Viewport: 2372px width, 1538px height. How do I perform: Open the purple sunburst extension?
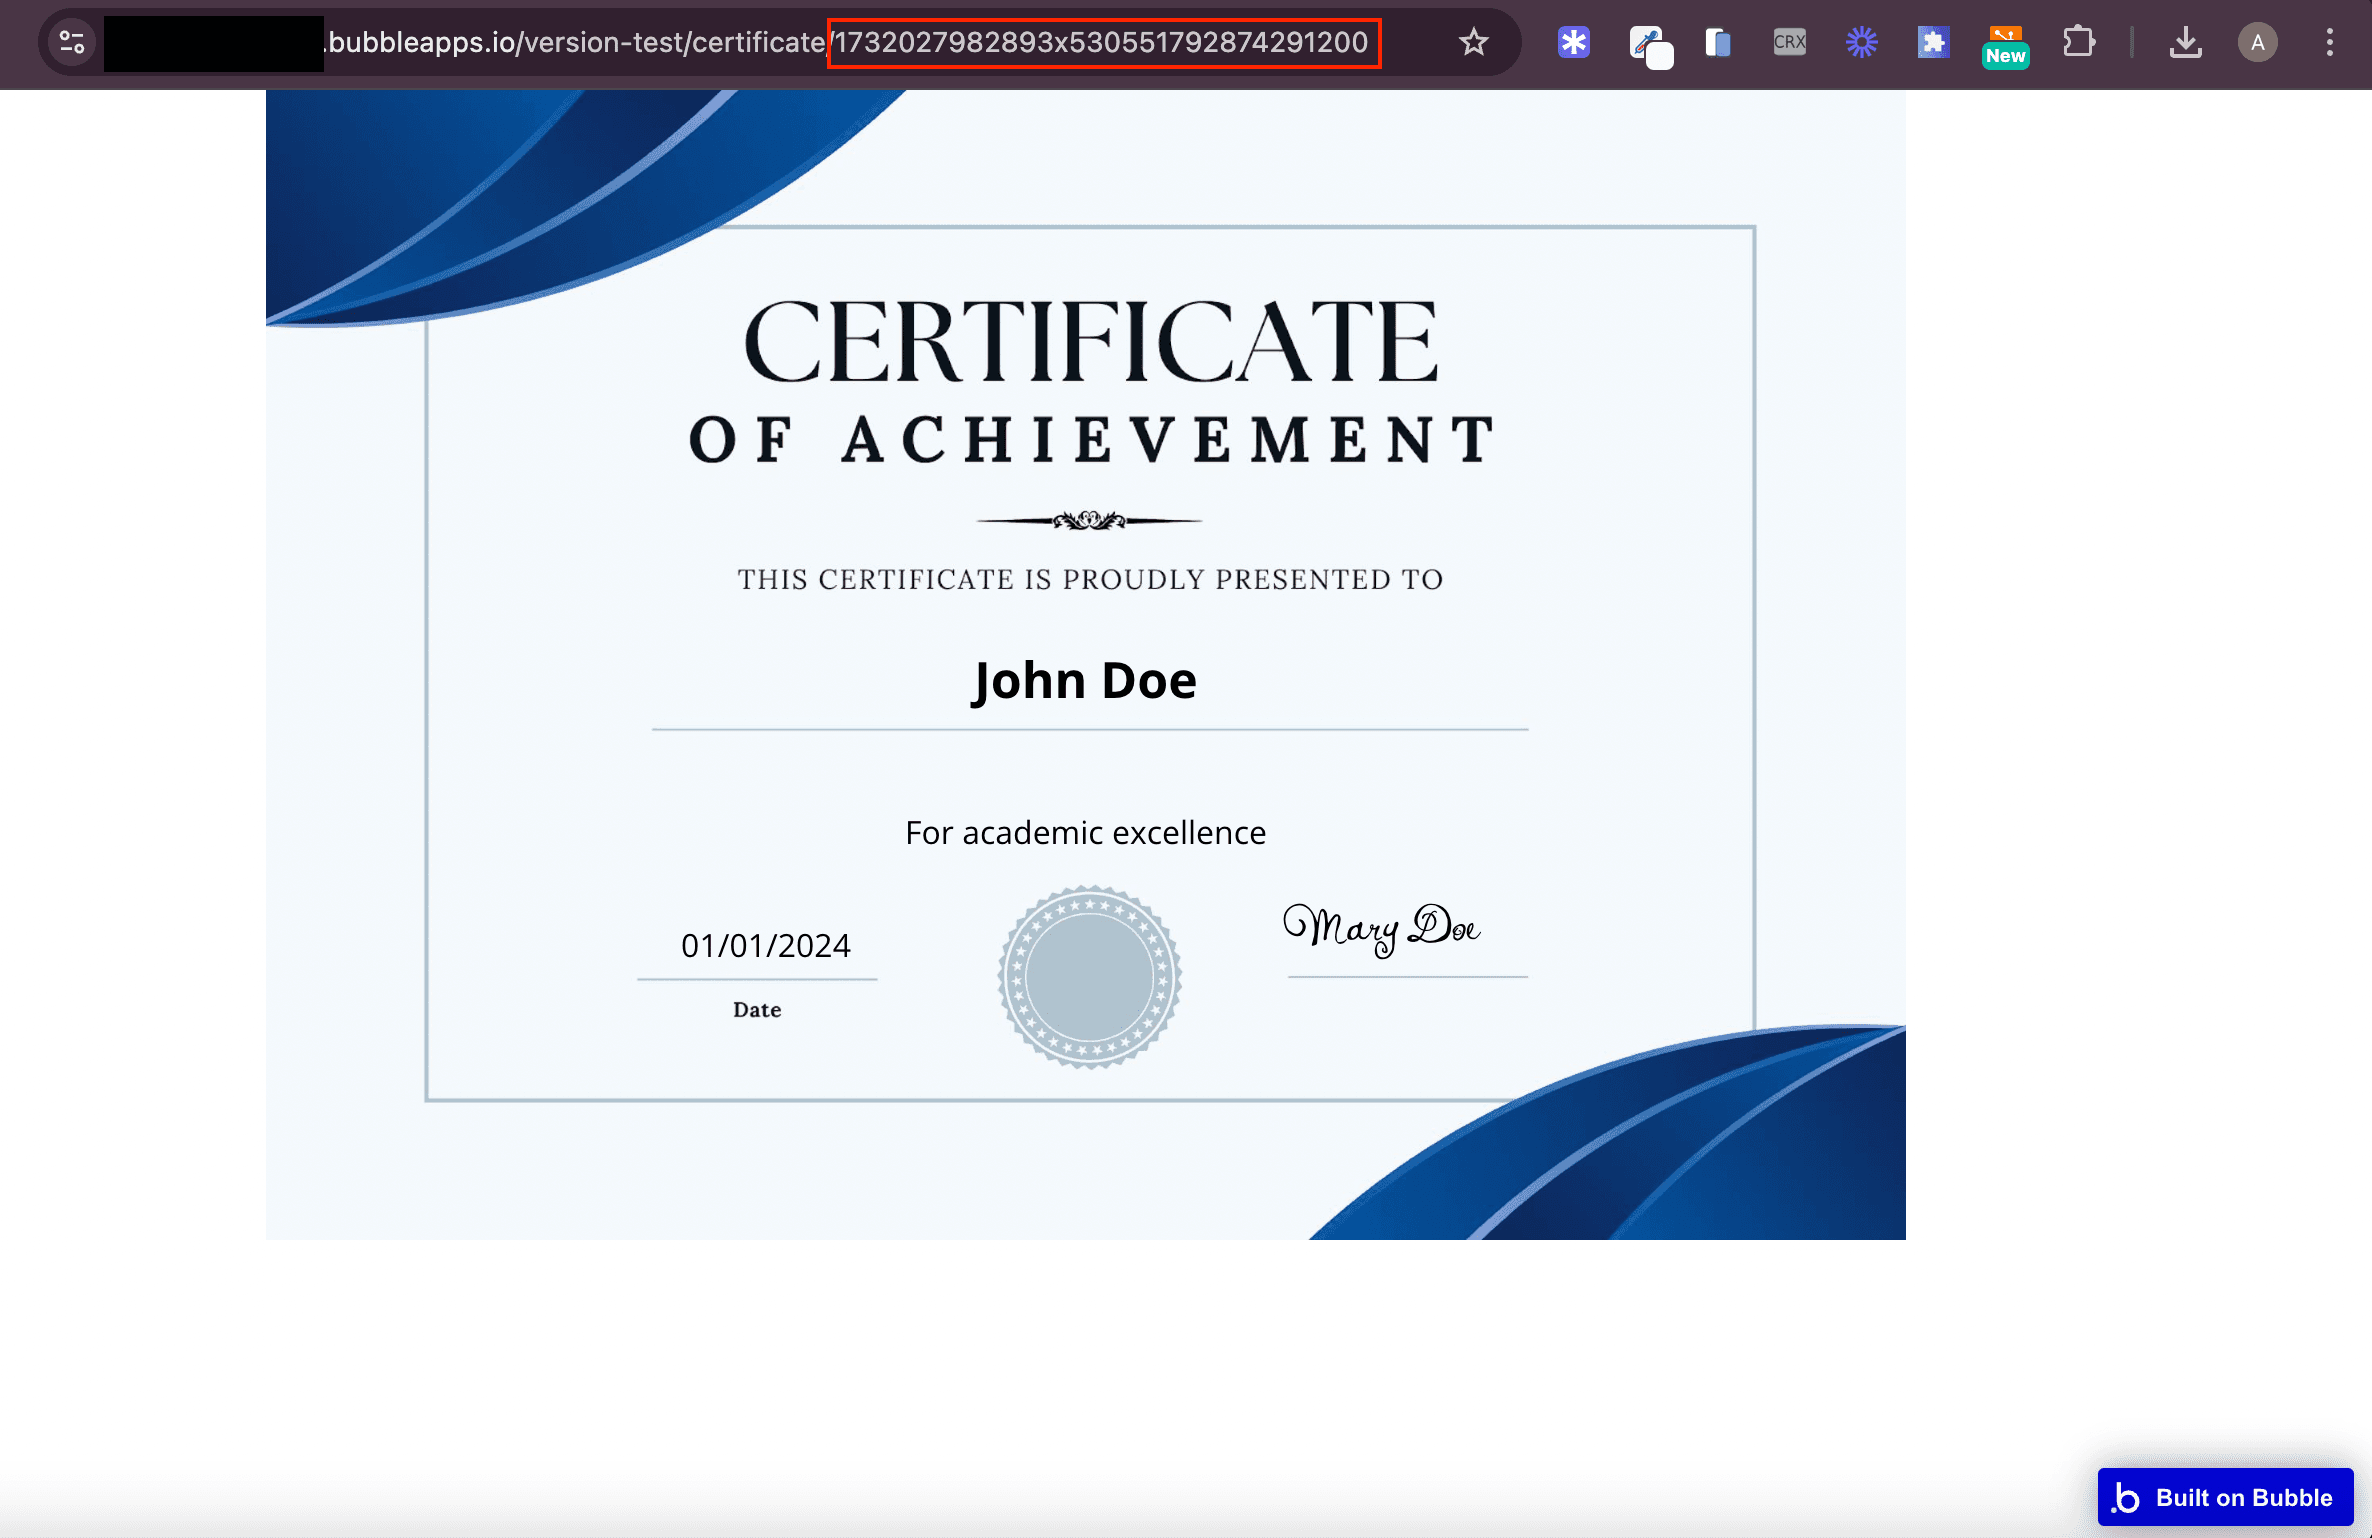click(x=1861, y=42)
